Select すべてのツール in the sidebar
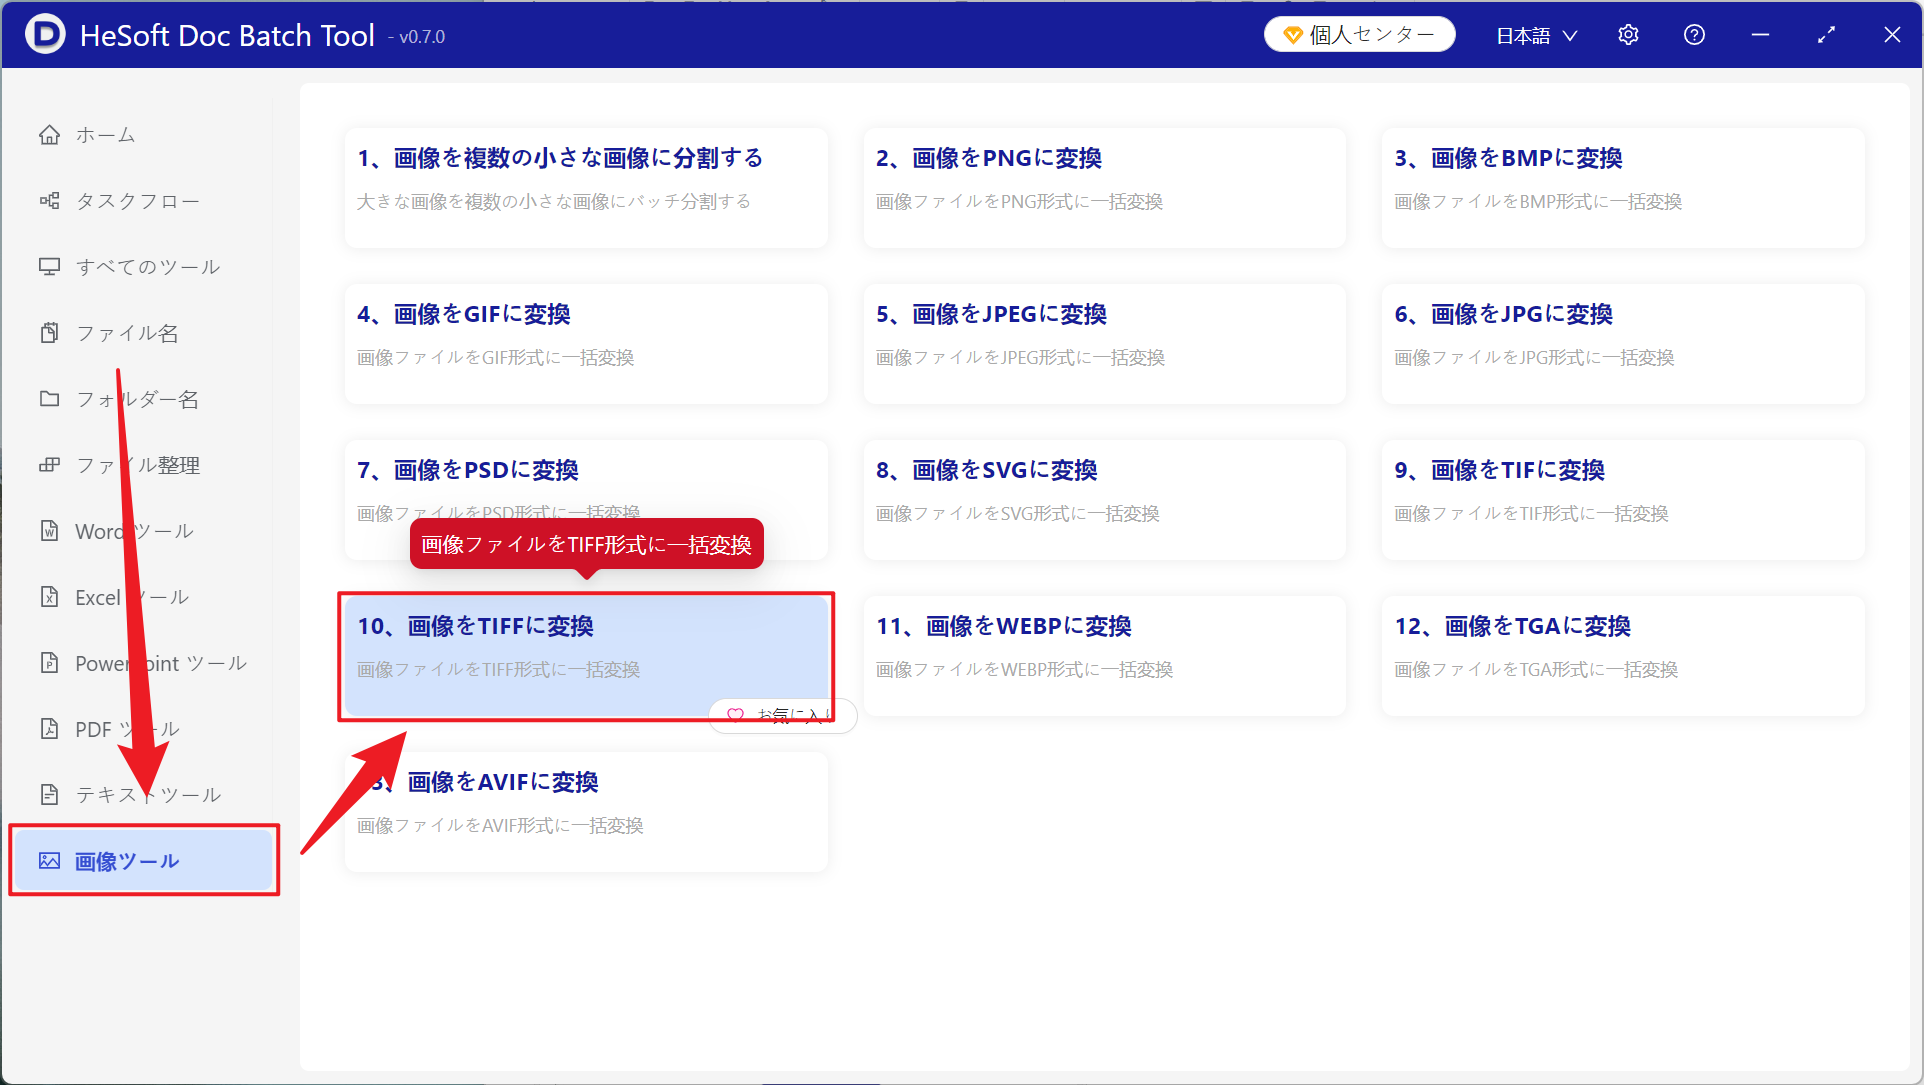Viewport: 1924px width, 1085px height. [x=143, y=267]
